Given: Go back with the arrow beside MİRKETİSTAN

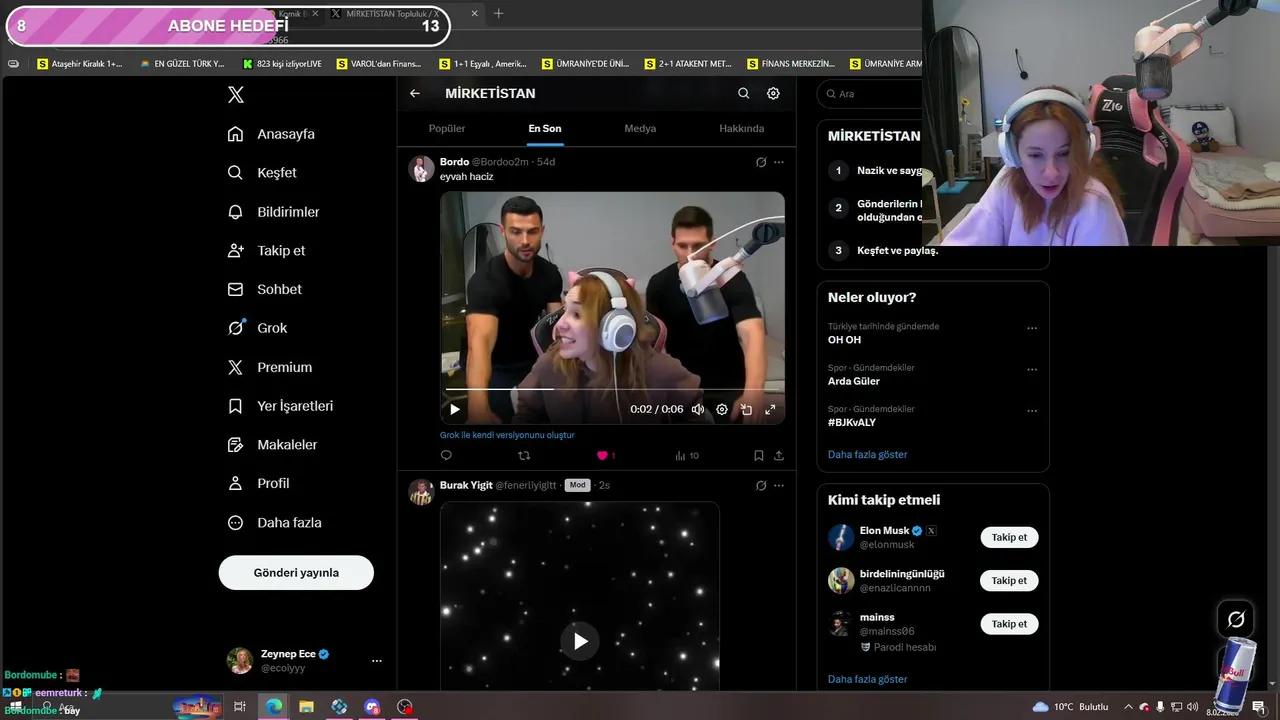Looking at the screenshot, I should pyautogui.click(x=415, y=93).
